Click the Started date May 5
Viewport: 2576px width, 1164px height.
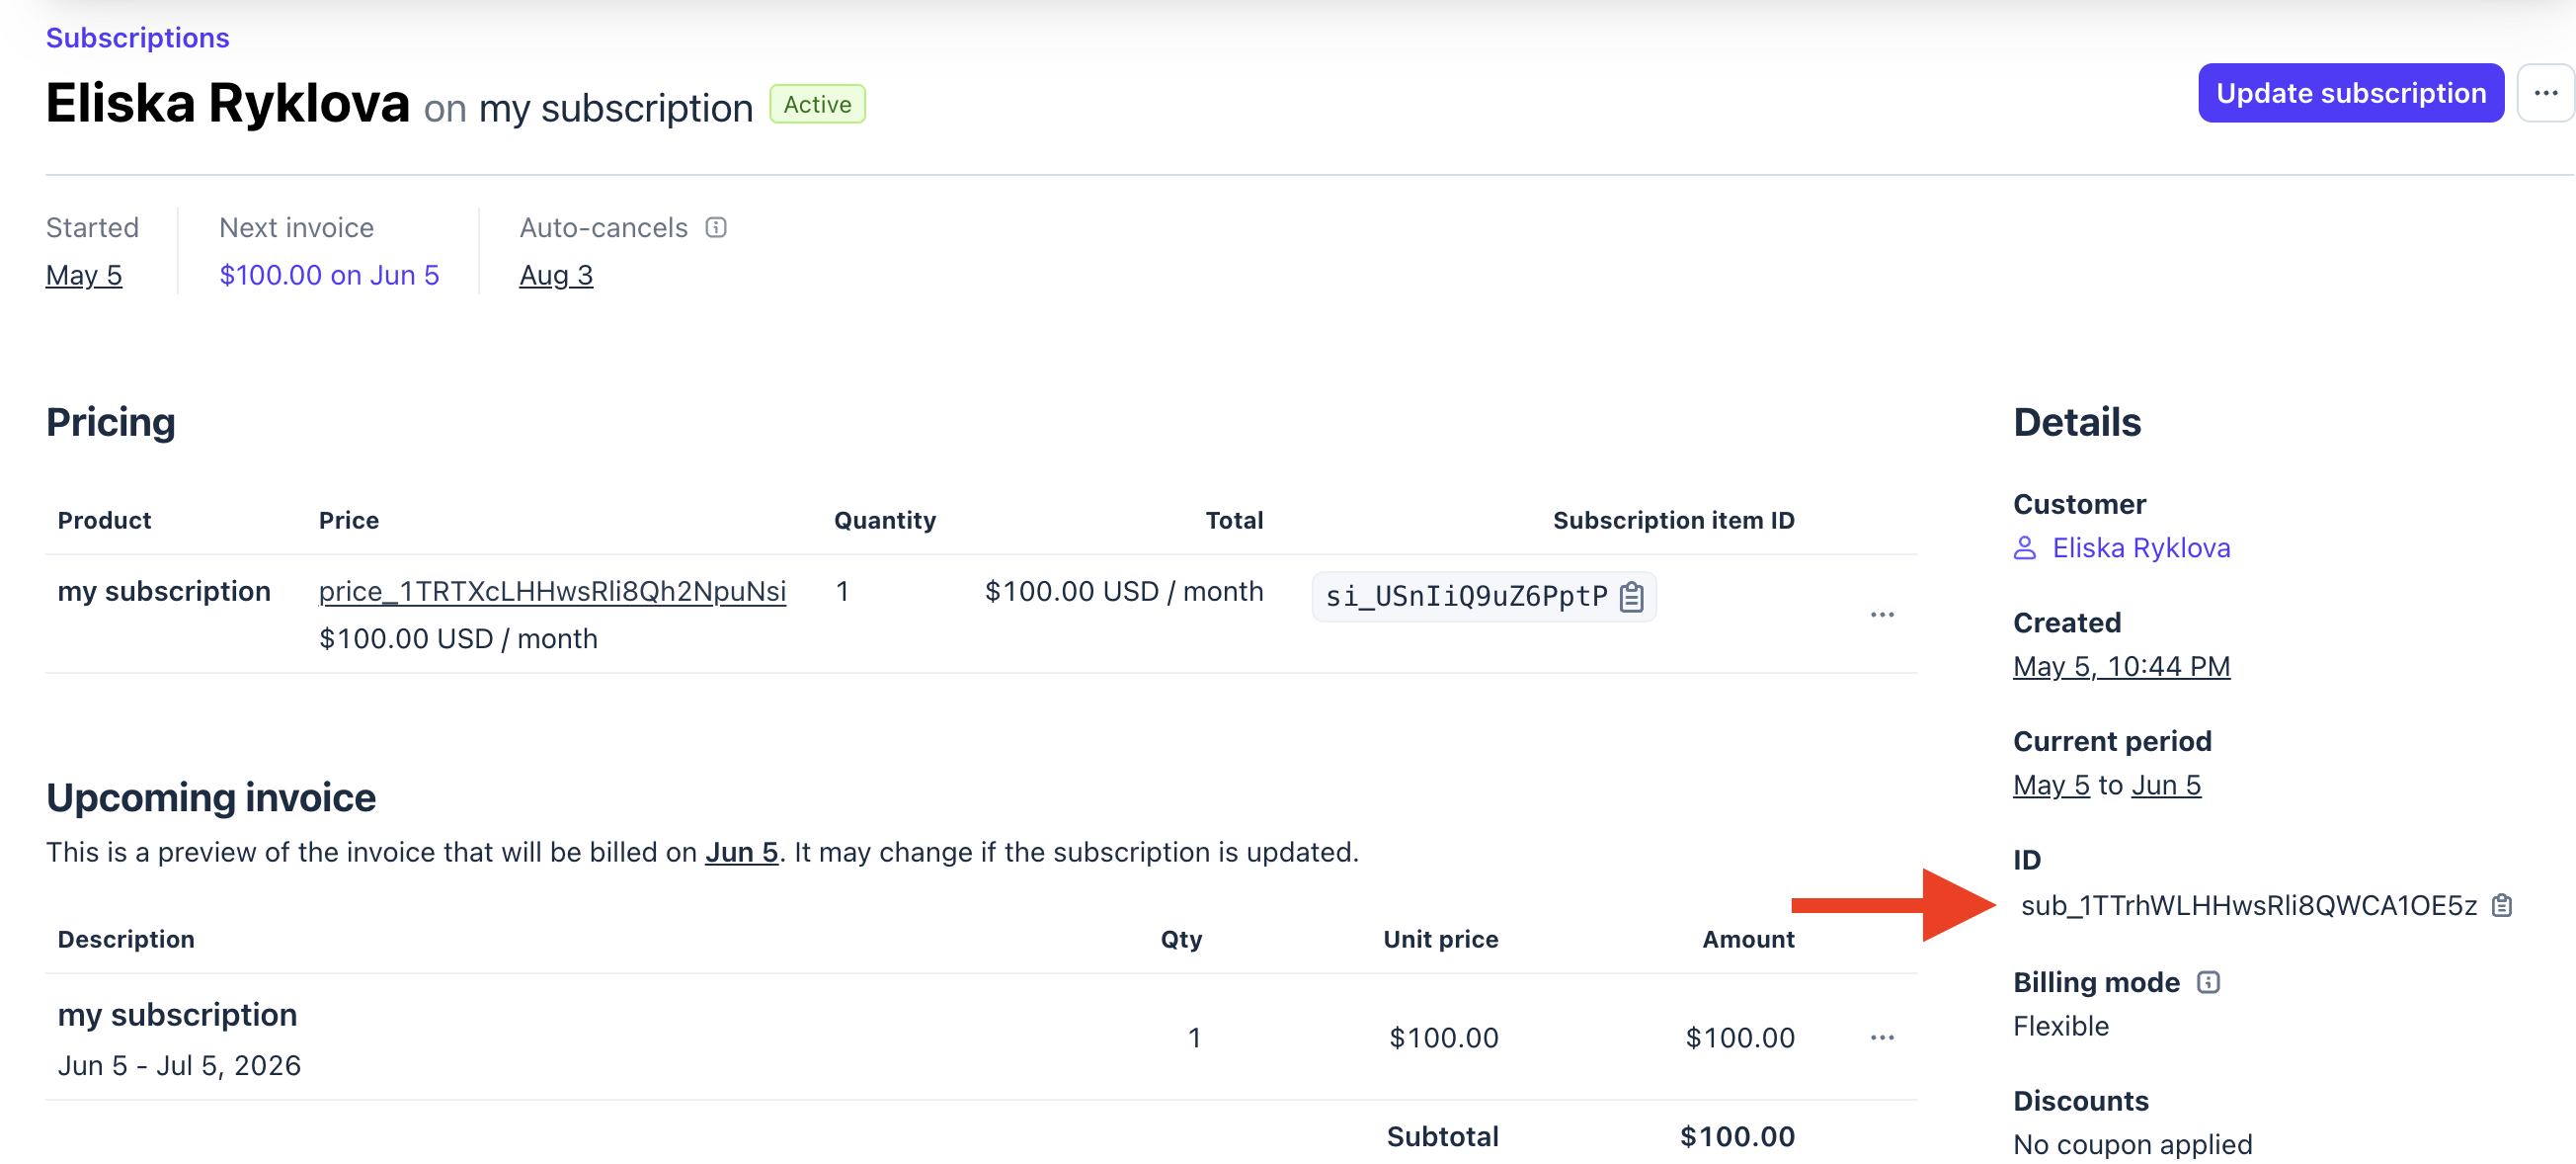pos(84,275)
